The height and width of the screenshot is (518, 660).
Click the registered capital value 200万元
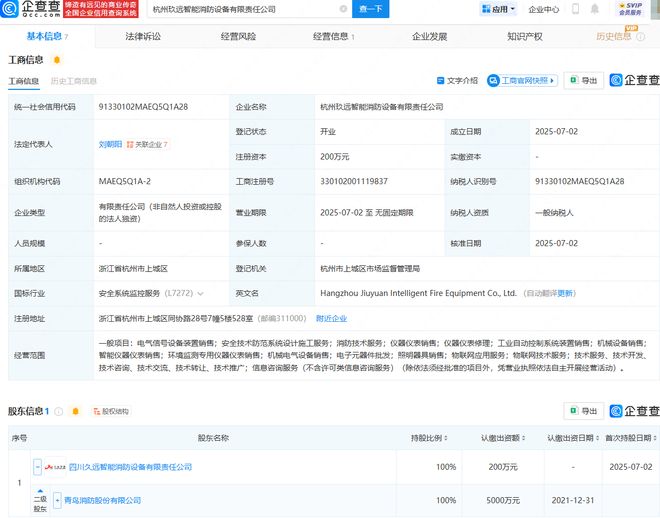(x=335, y=157)
